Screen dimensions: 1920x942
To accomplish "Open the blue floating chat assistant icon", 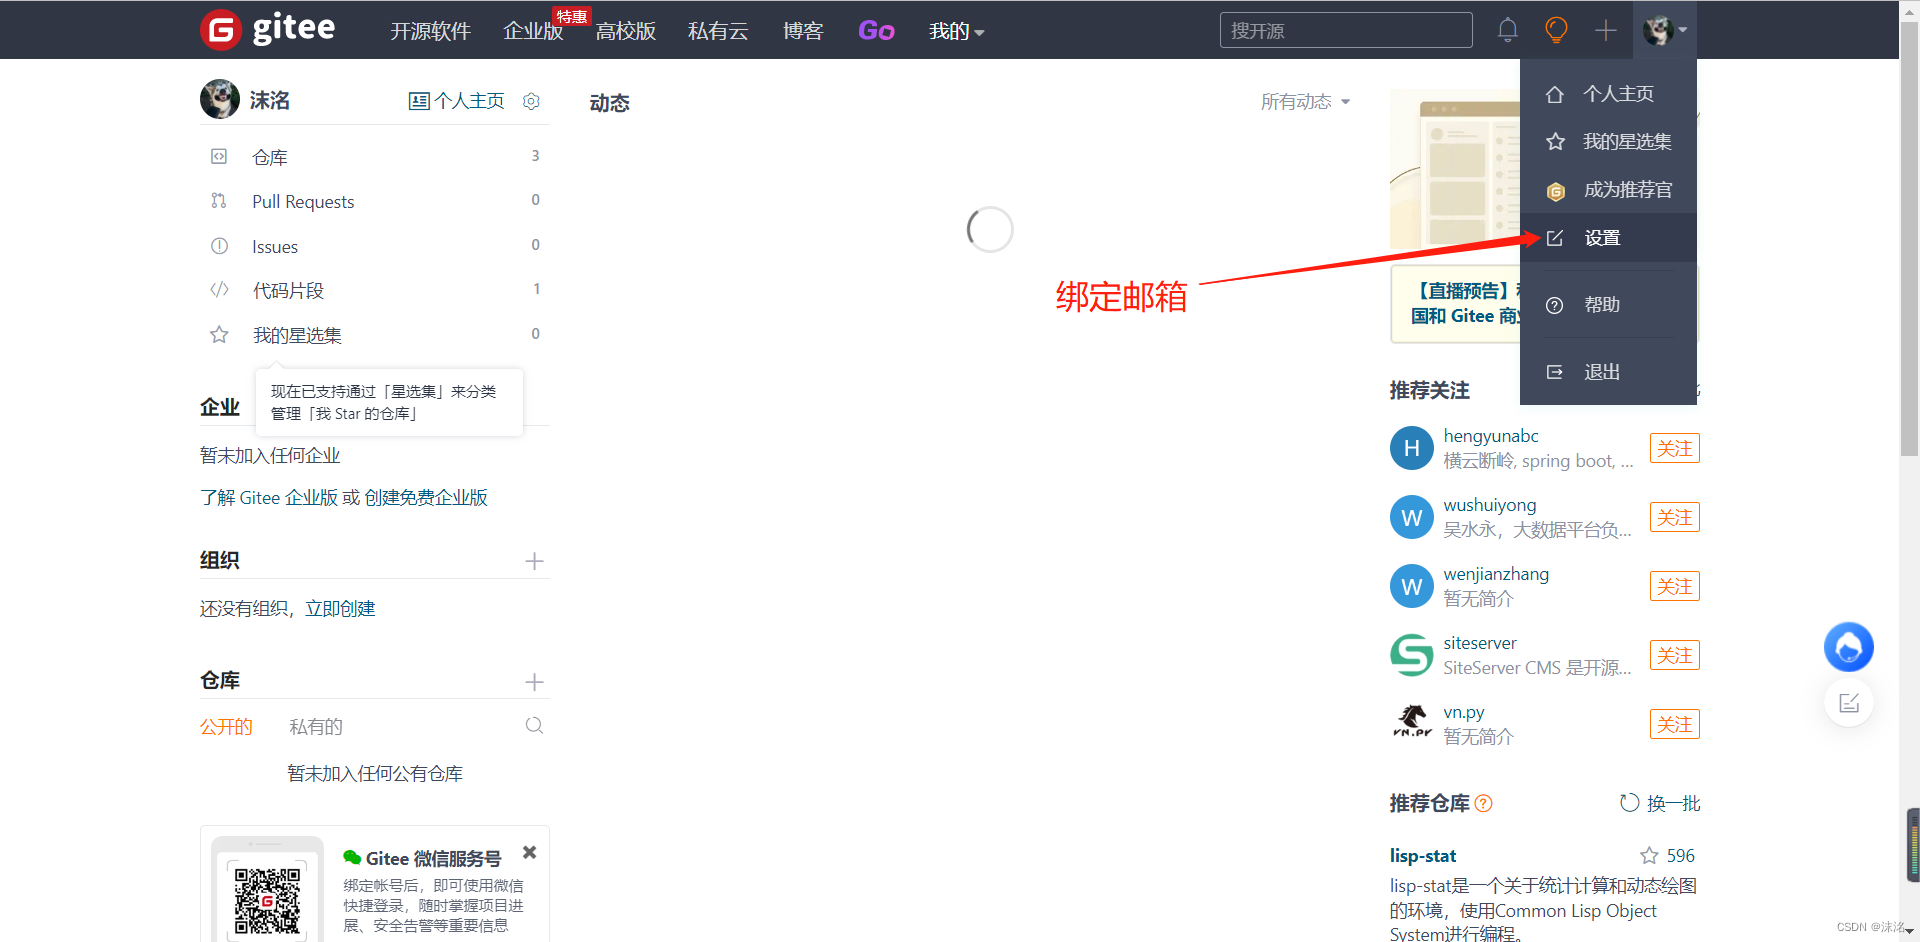I will [1848, 647].
